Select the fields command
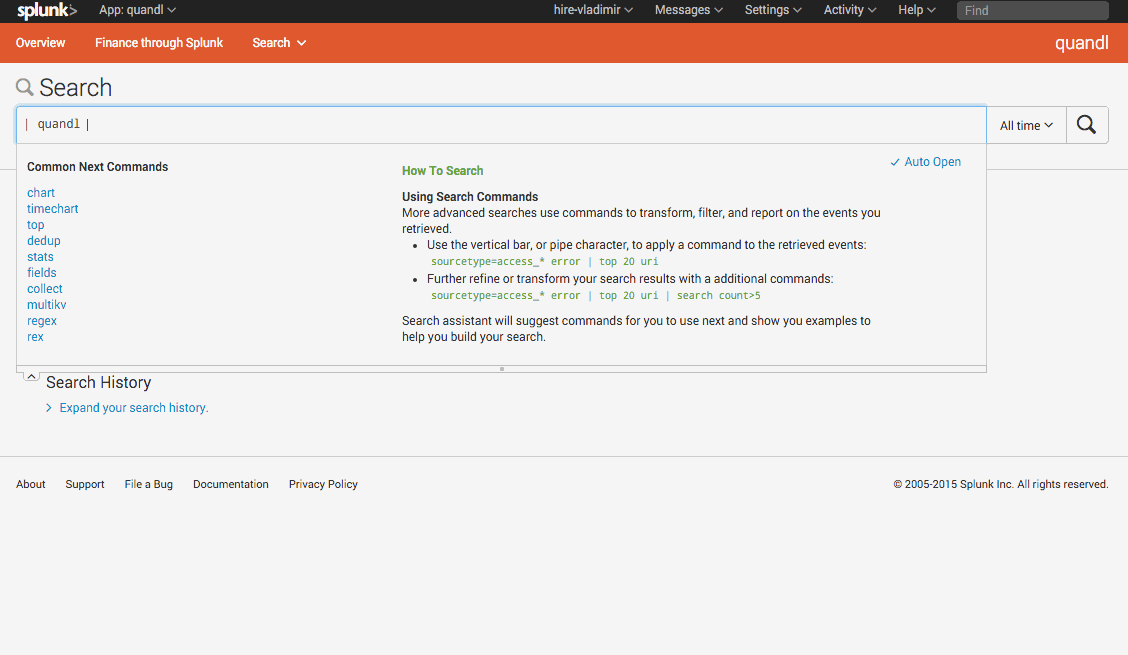Viewport: 1128px width, 655px height. (x=42, y=273)
